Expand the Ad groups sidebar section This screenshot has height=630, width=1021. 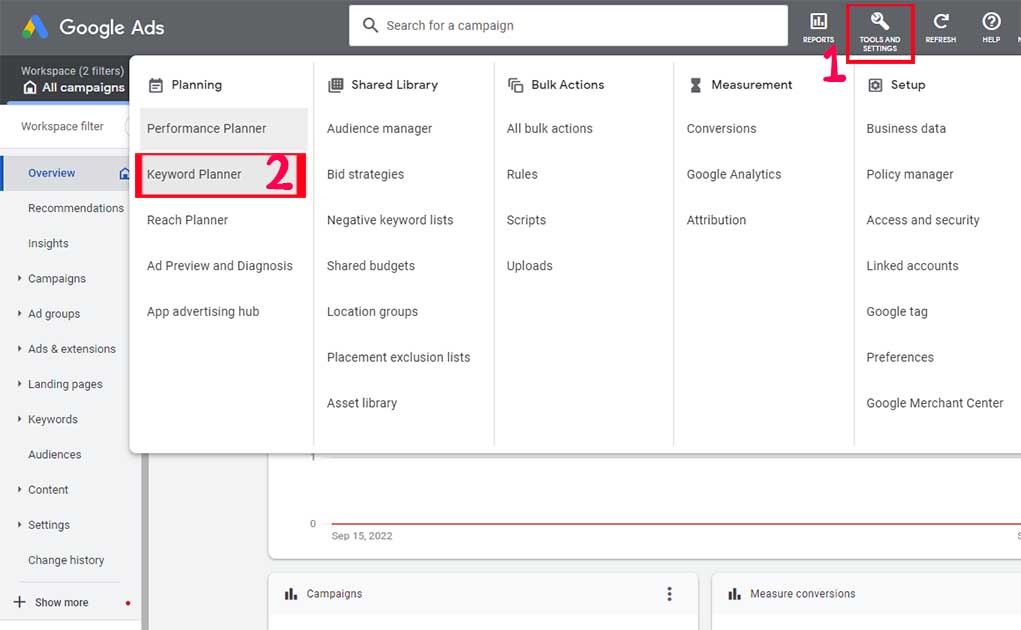(20, 313)
